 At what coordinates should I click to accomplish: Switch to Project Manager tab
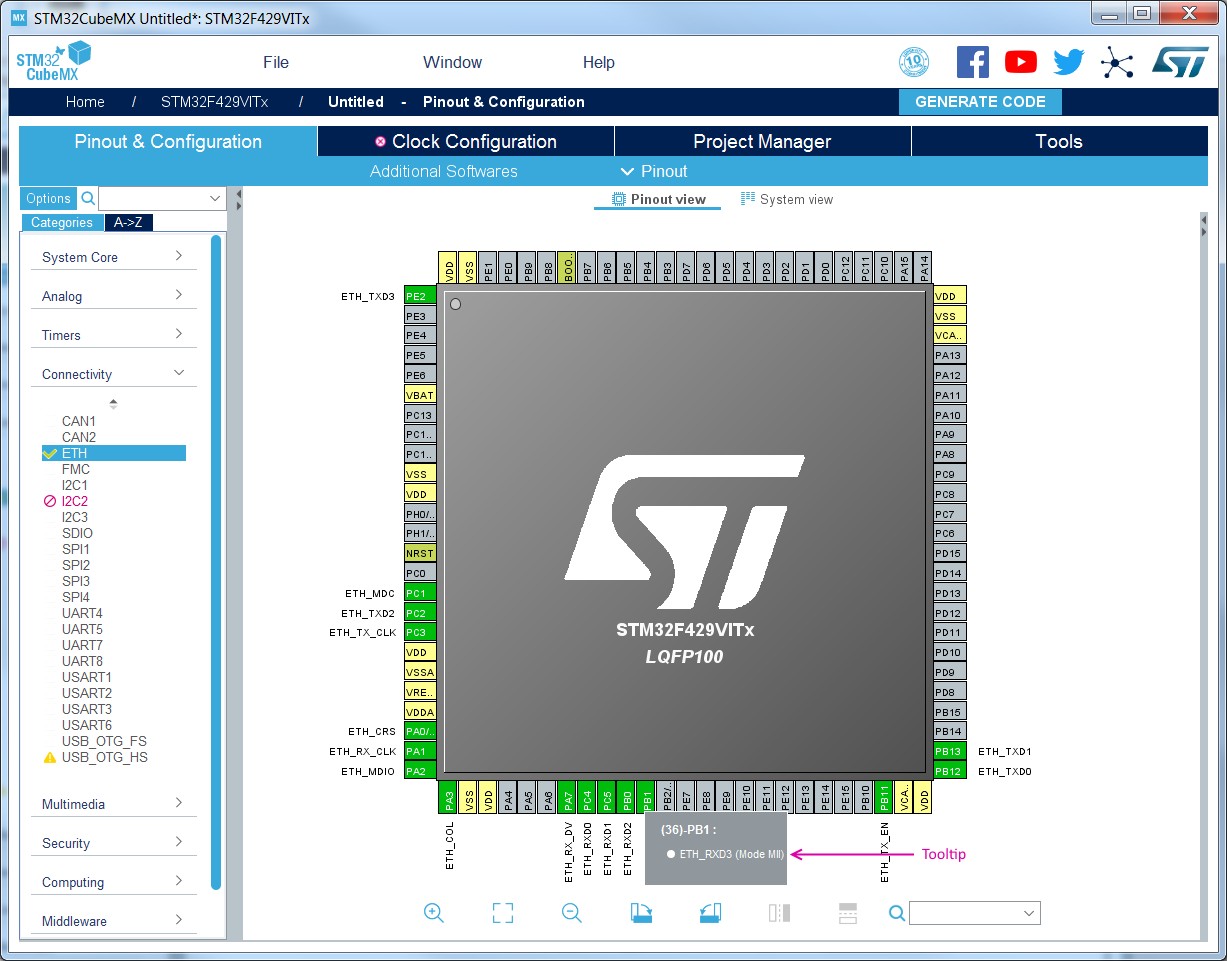coord(762,141)
